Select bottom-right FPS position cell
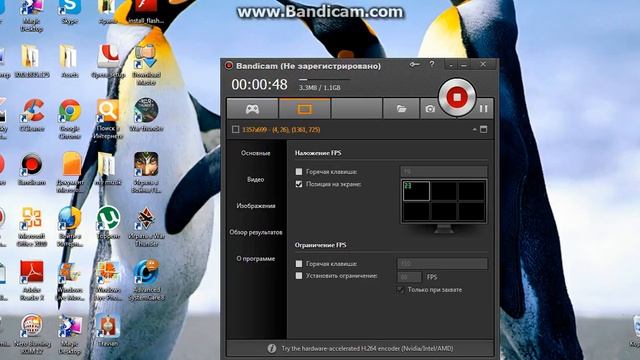 point(471,211)
